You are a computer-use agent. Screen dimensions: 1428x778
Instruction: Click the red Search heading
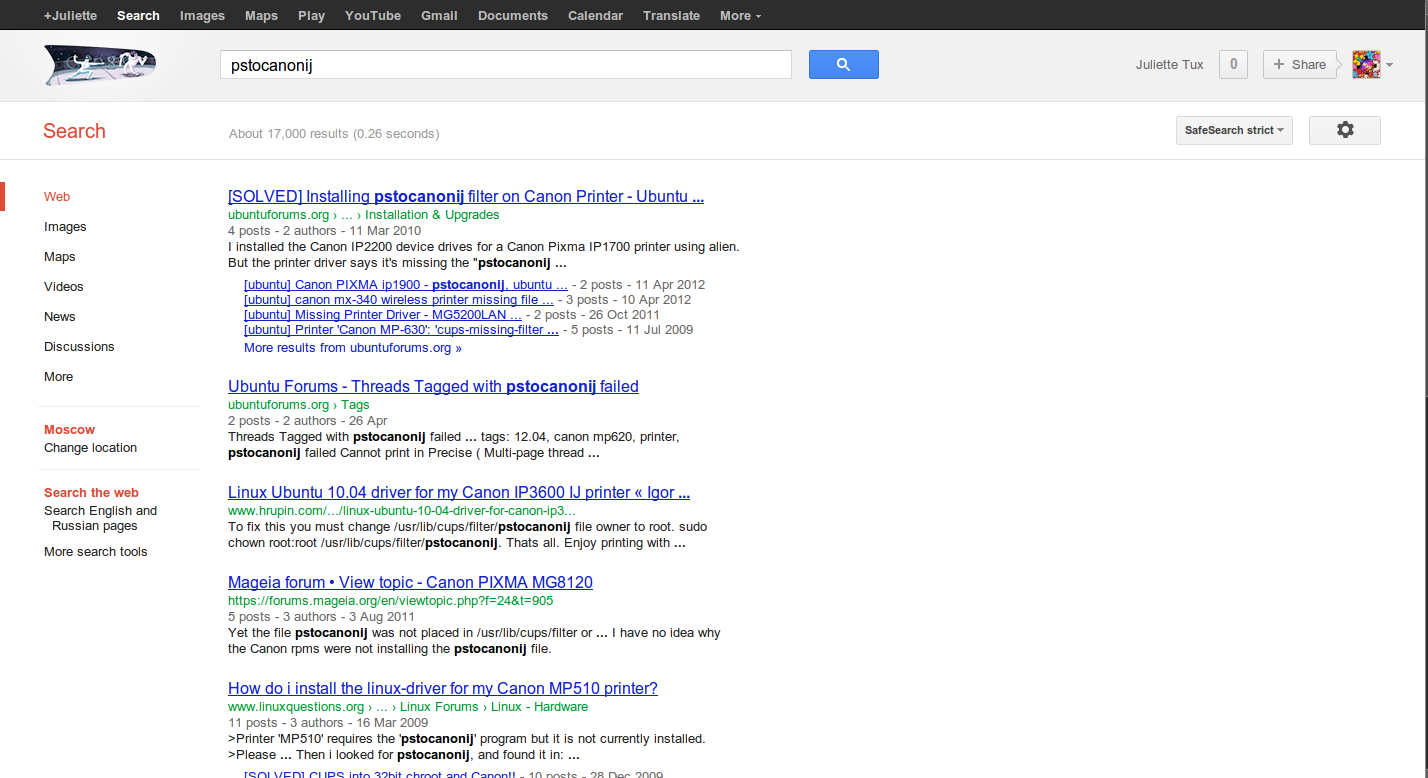(x=74, y=131)
